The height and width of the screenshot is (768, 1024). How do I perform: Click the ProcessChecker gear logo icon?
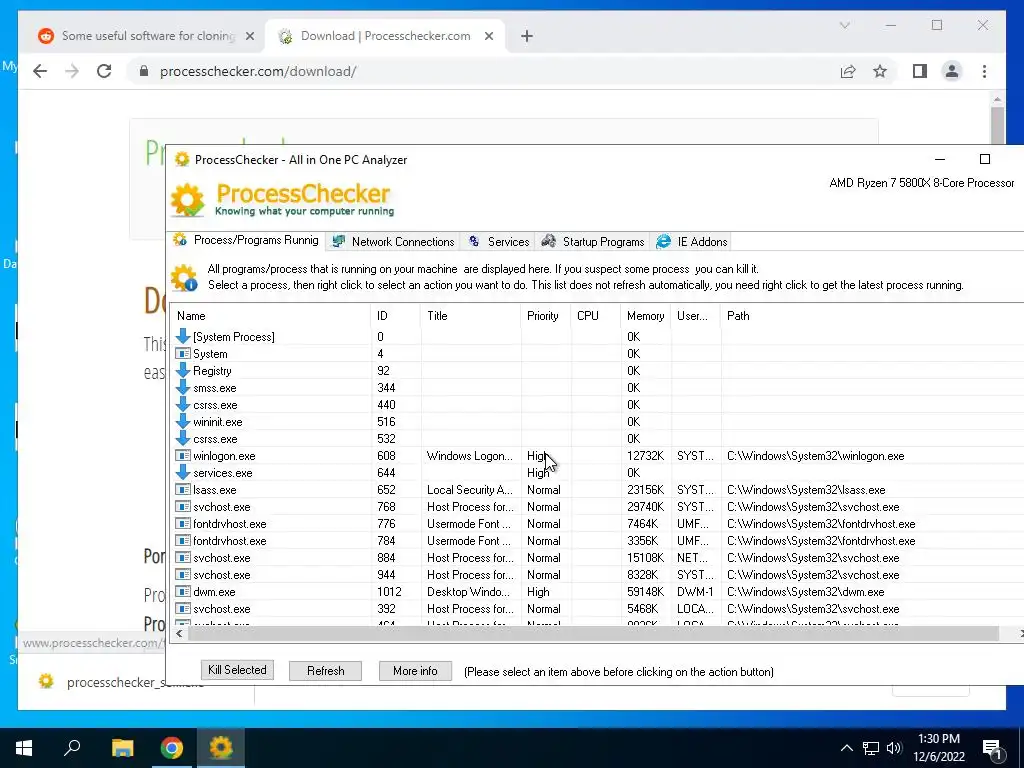point(187,200)
